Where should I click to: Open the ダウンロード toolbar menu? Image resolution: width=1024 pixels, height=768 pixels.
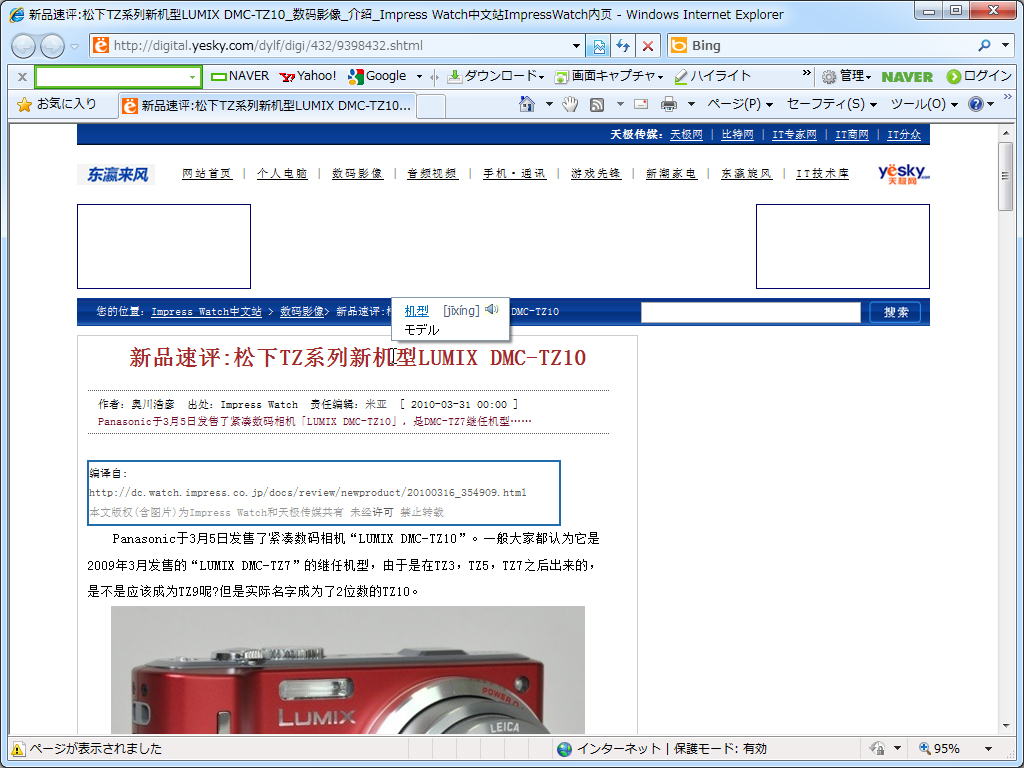click(x=496, y=76)
